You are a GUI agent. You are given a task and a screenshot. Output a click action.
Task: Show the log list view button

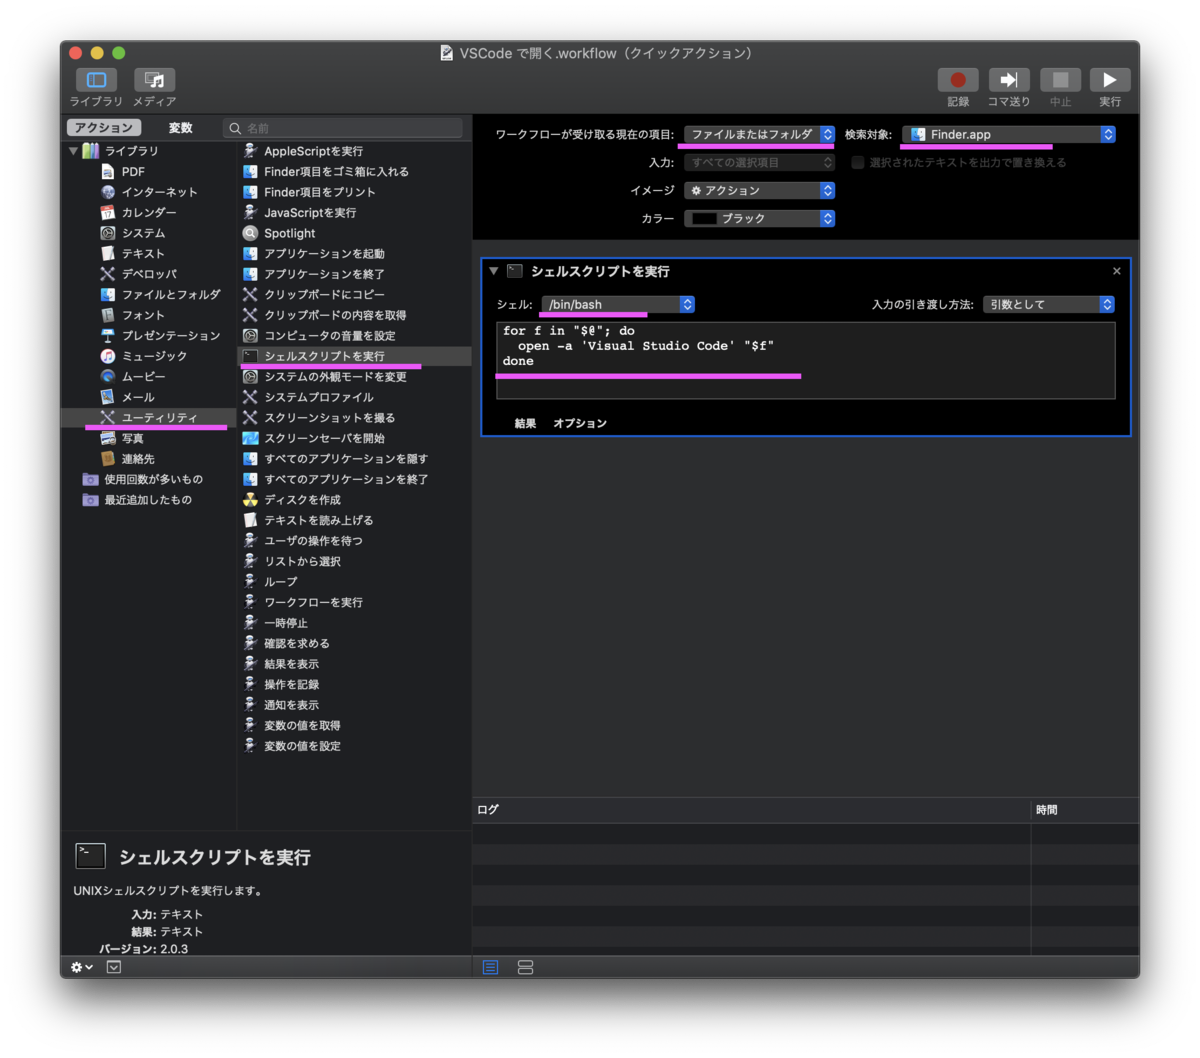(490, 967)
